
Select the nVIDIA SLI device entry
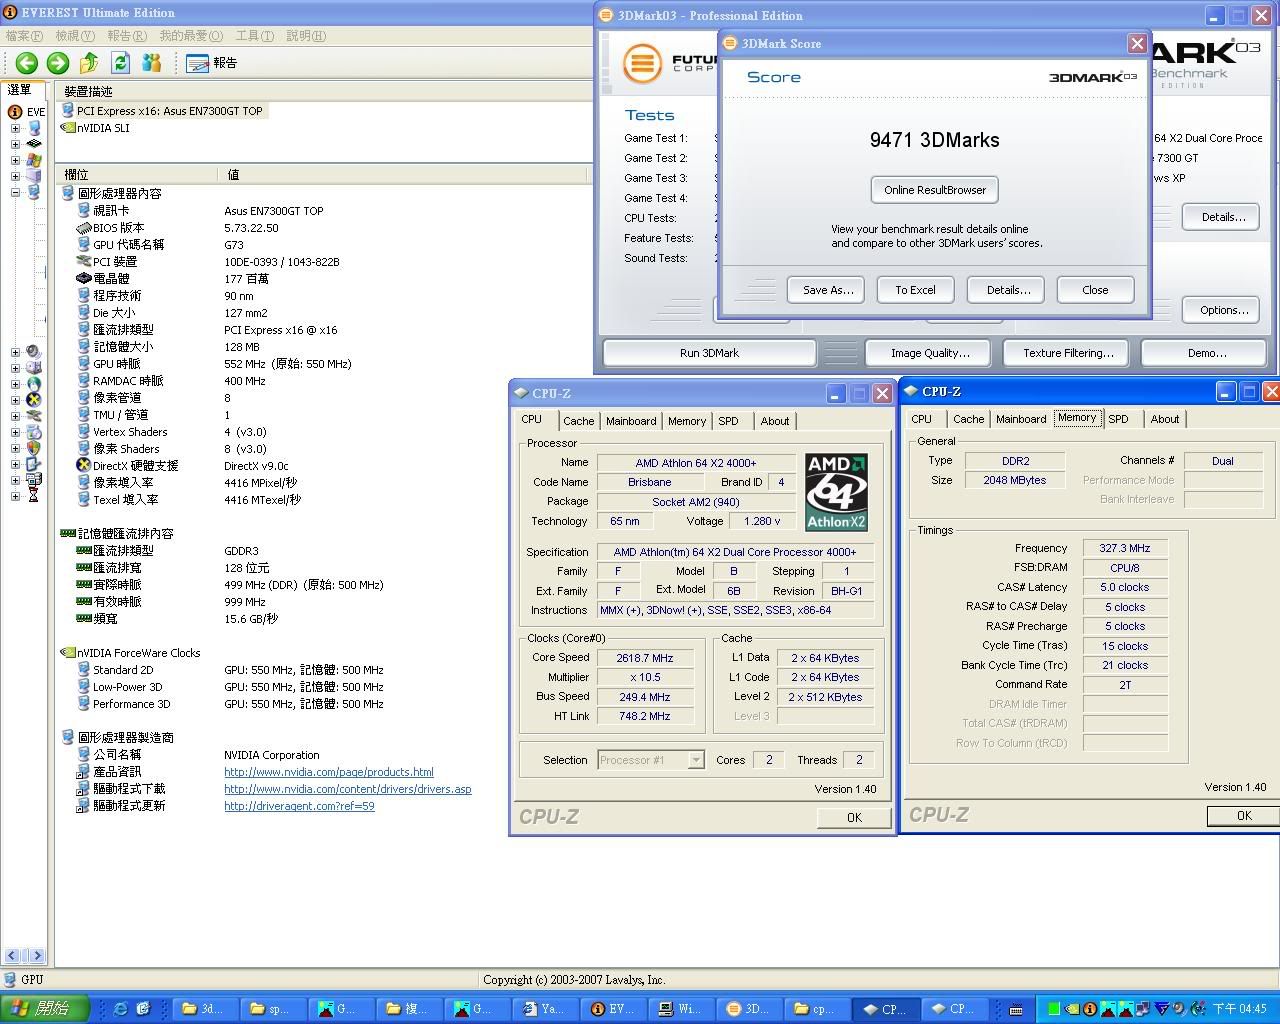(x=102, y=128)
